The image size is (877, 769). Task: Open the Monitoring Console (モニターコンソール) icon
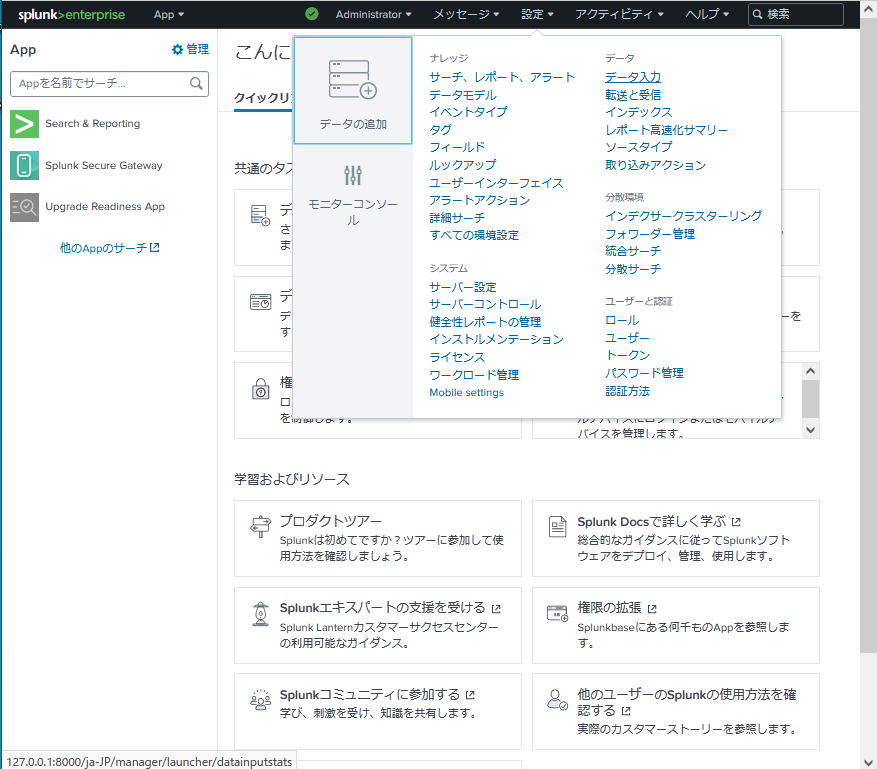(x=352, y=175)
